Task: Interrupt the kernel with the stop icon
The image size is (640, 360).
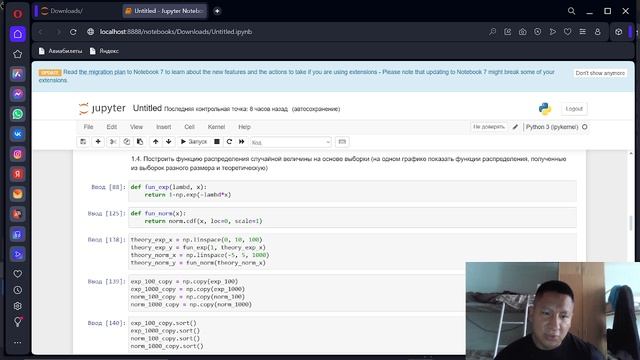Action: 217,142
